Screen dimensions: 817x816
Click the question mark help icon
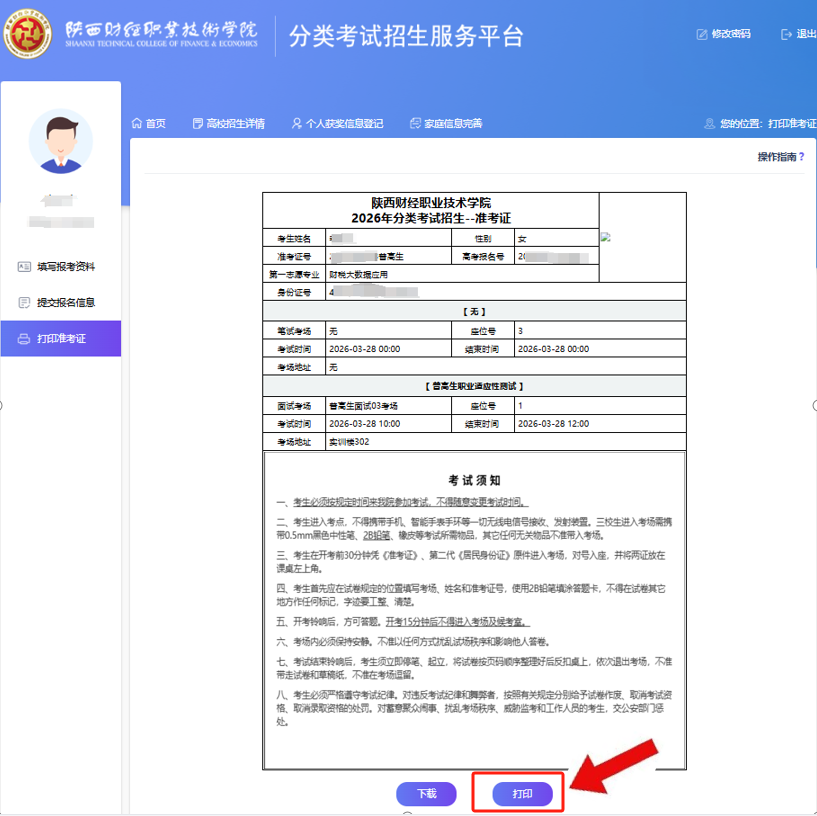coord(801,157)
